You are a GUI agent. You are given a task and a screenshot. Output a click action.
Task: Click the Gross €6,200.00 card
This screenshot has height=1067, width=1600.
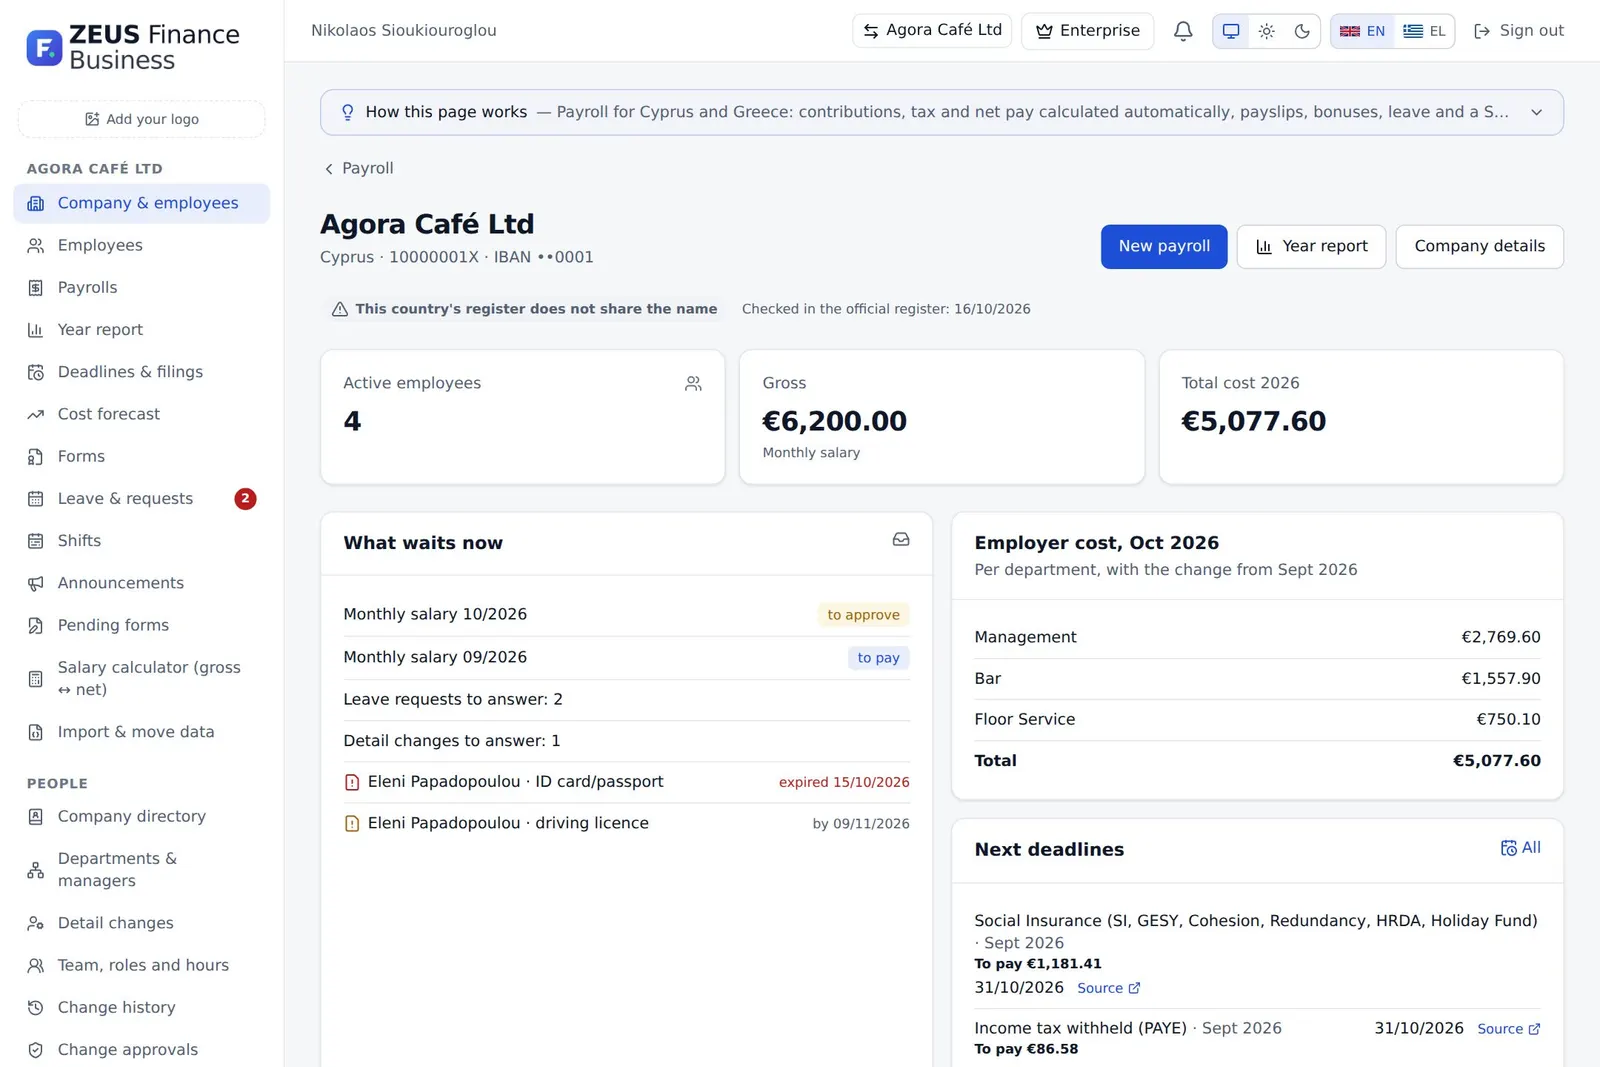click(x=941, y=417)
